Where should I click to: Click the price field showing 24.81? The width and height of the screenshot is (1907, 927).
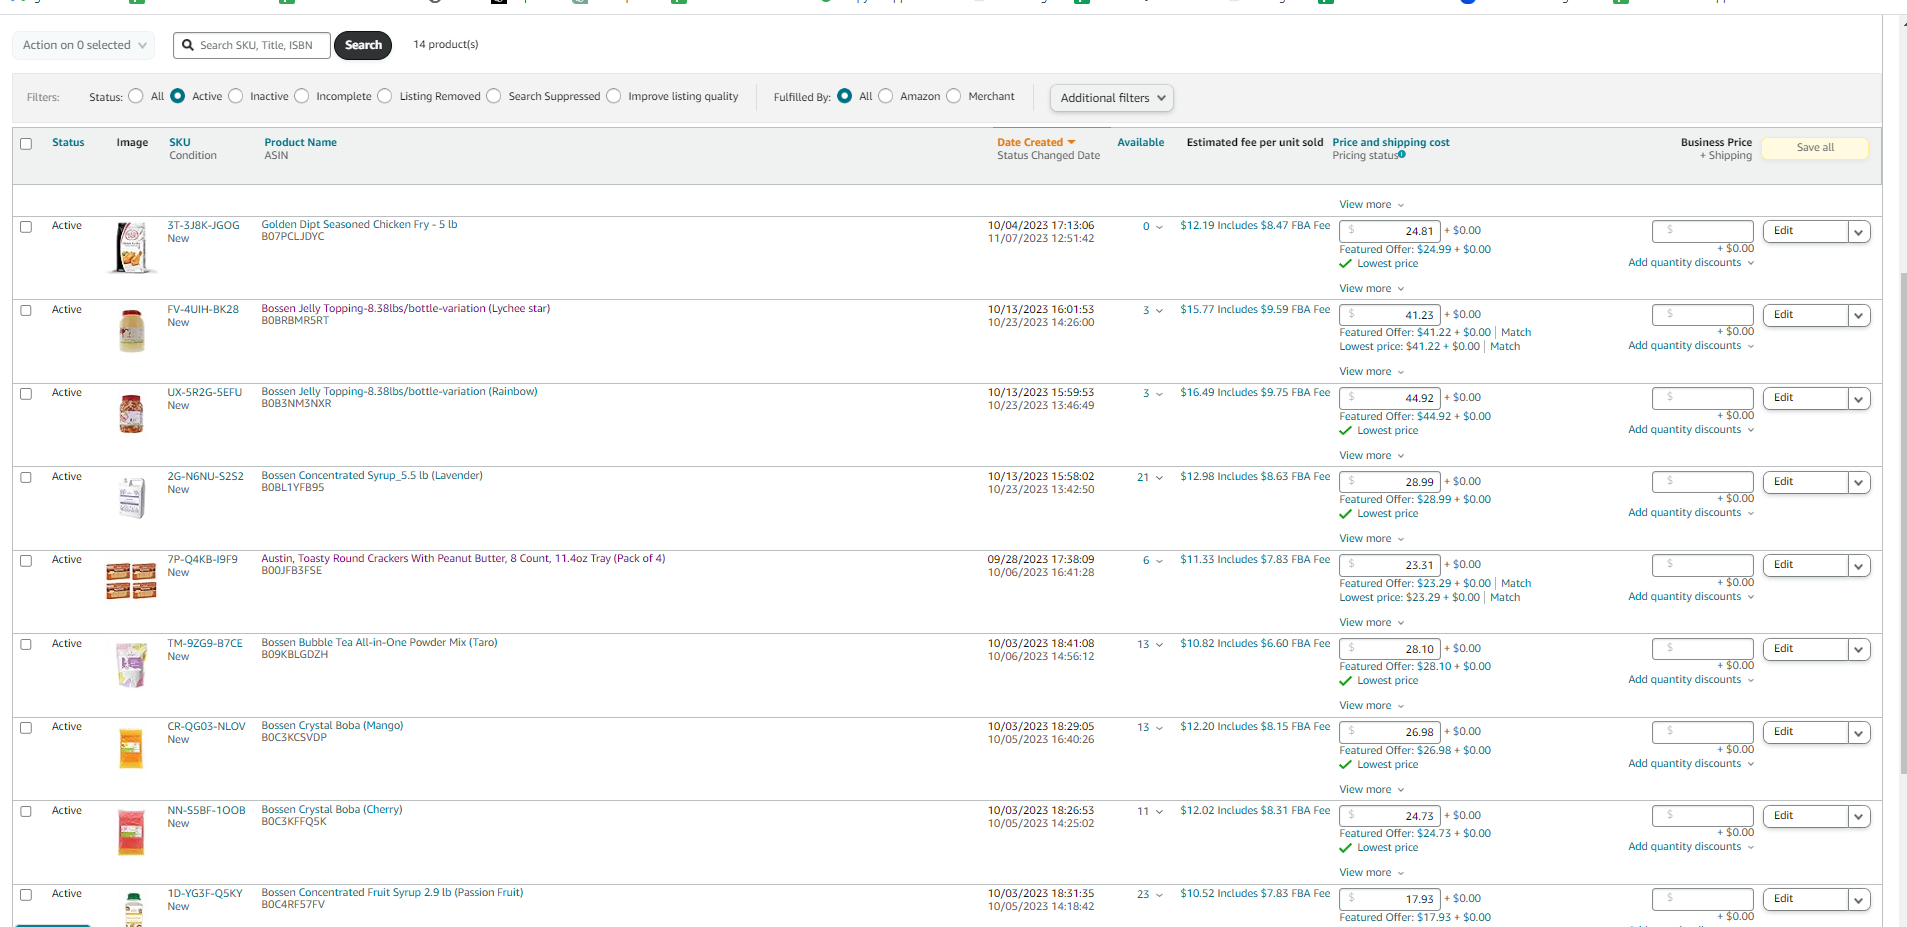pyautogui.click(x=1390, y=231)
